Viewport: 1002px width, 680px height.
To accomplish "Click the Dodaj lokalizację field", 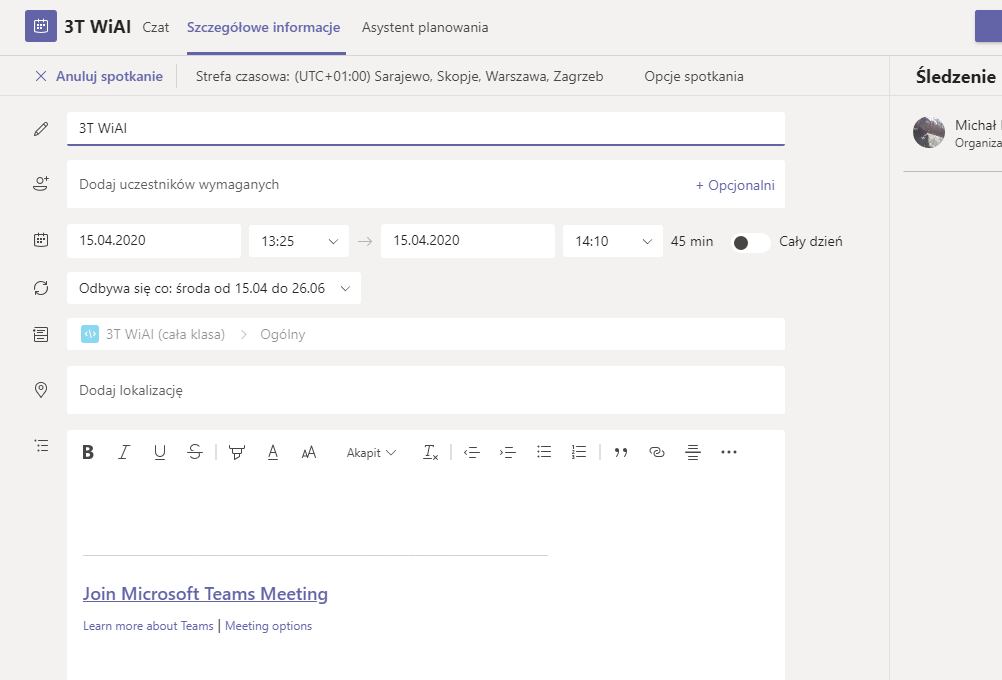I will 426,390.
